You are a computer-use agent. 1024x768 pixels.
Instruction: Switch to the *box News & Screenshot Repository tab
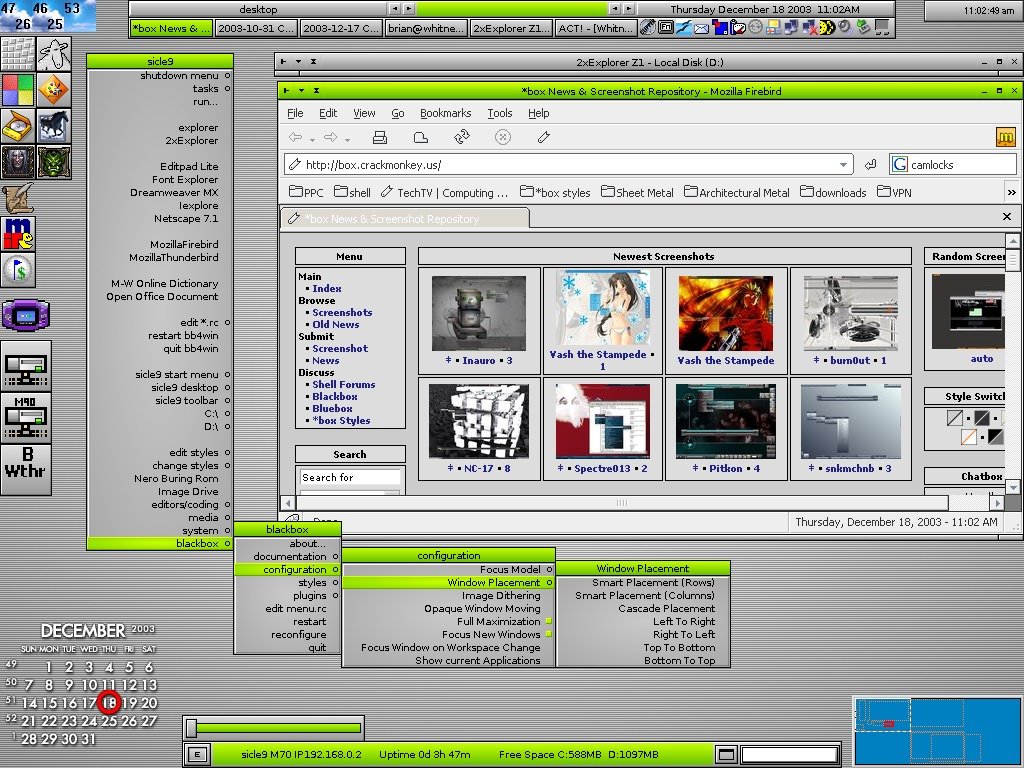[x=405, y=219]
